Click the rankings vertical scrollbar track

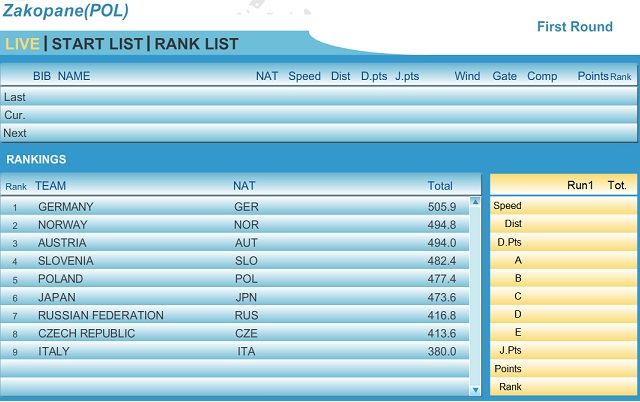[x=475, y=296]
